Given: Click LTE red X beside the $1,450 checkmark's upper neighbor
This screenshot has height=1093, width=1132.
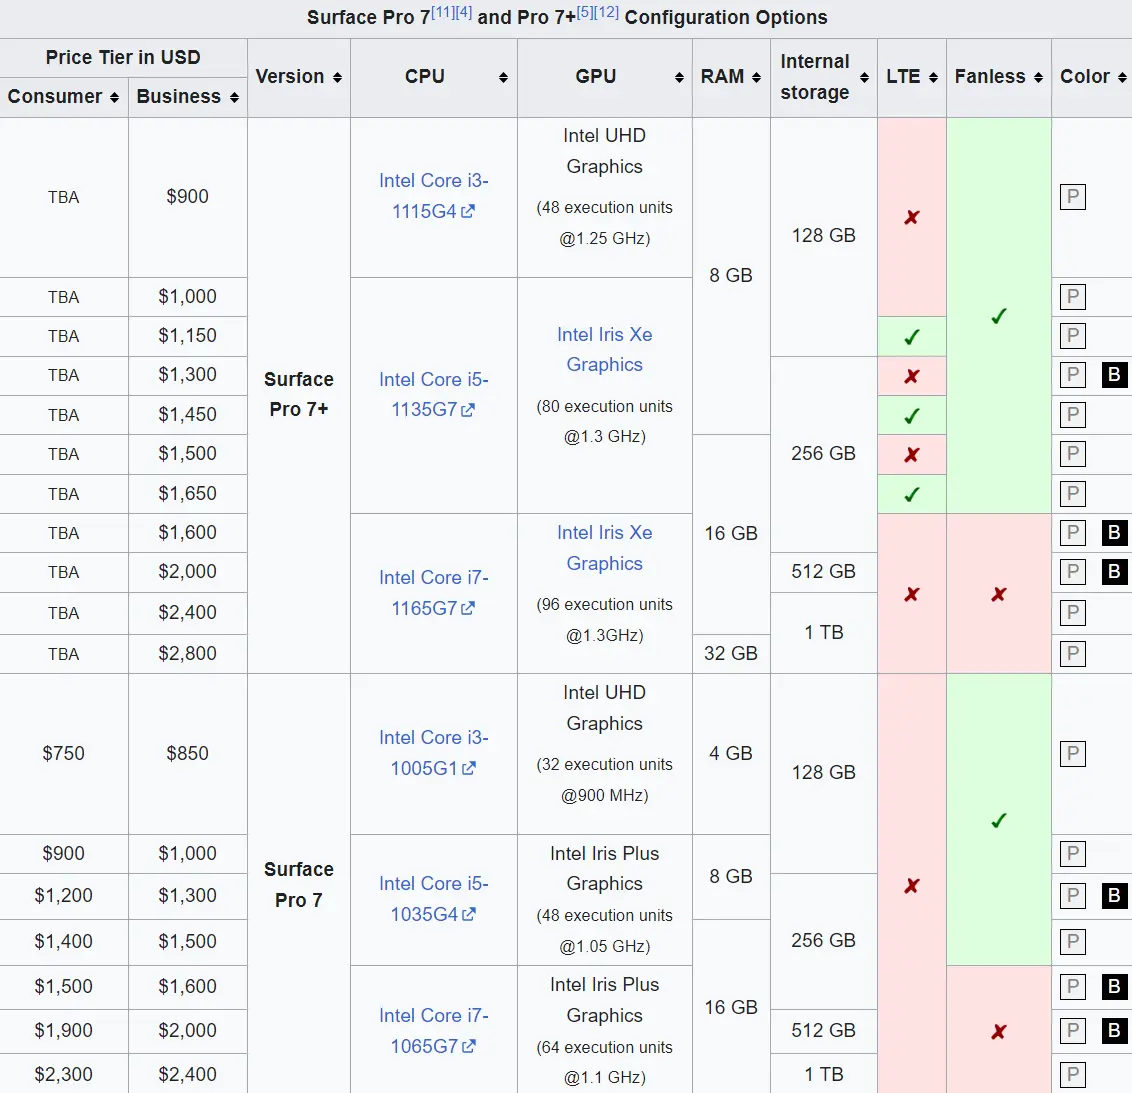Looking at the screenshot, I should (x=912, y=376).
